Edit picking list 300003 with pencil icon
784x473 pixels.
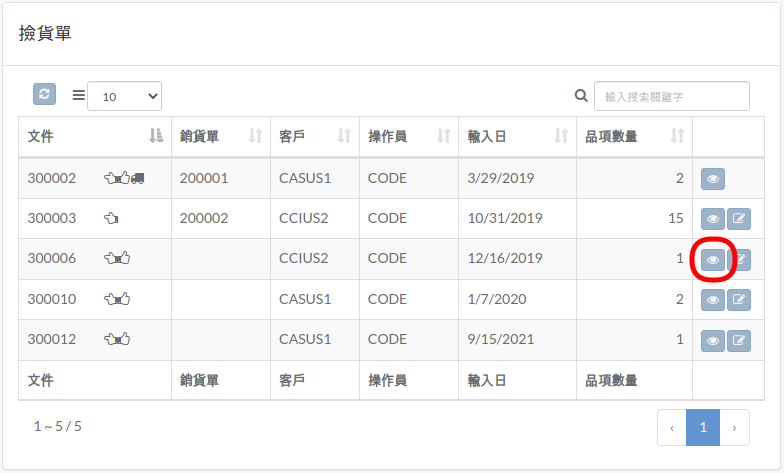tap(739, 219)
